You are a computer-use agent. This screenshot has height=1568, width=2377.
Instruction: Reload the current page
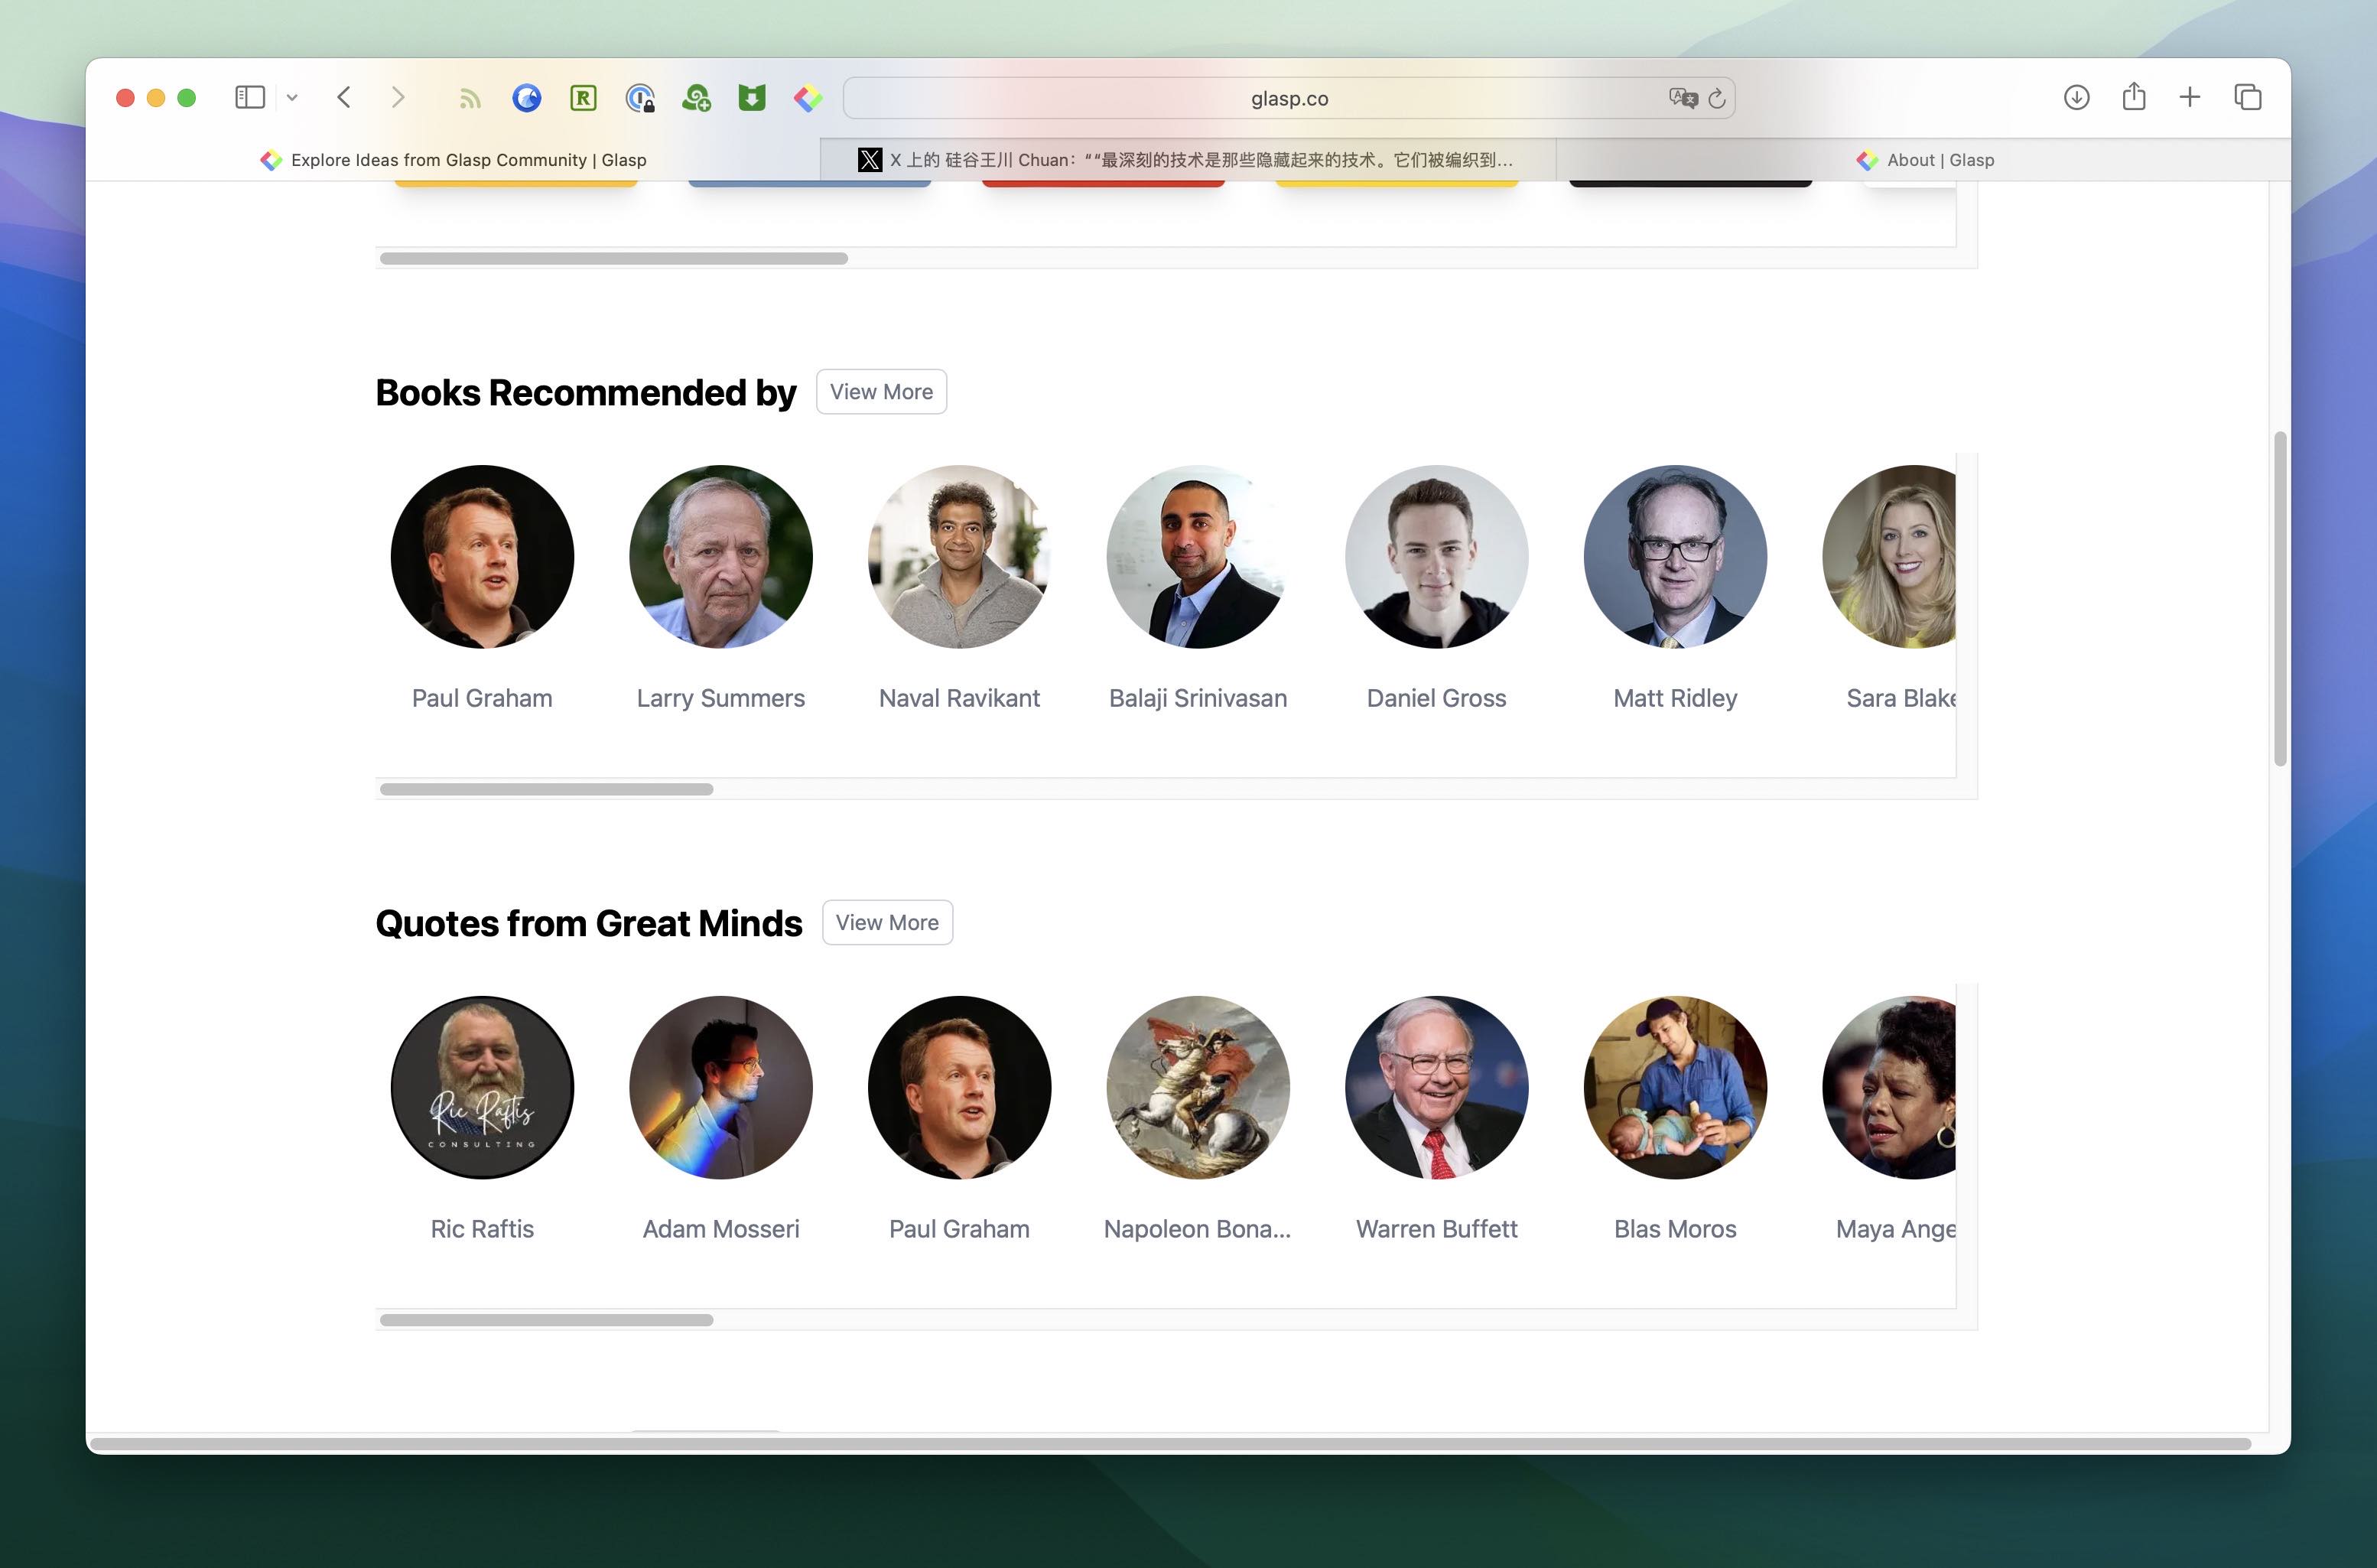pos(1717,98)
